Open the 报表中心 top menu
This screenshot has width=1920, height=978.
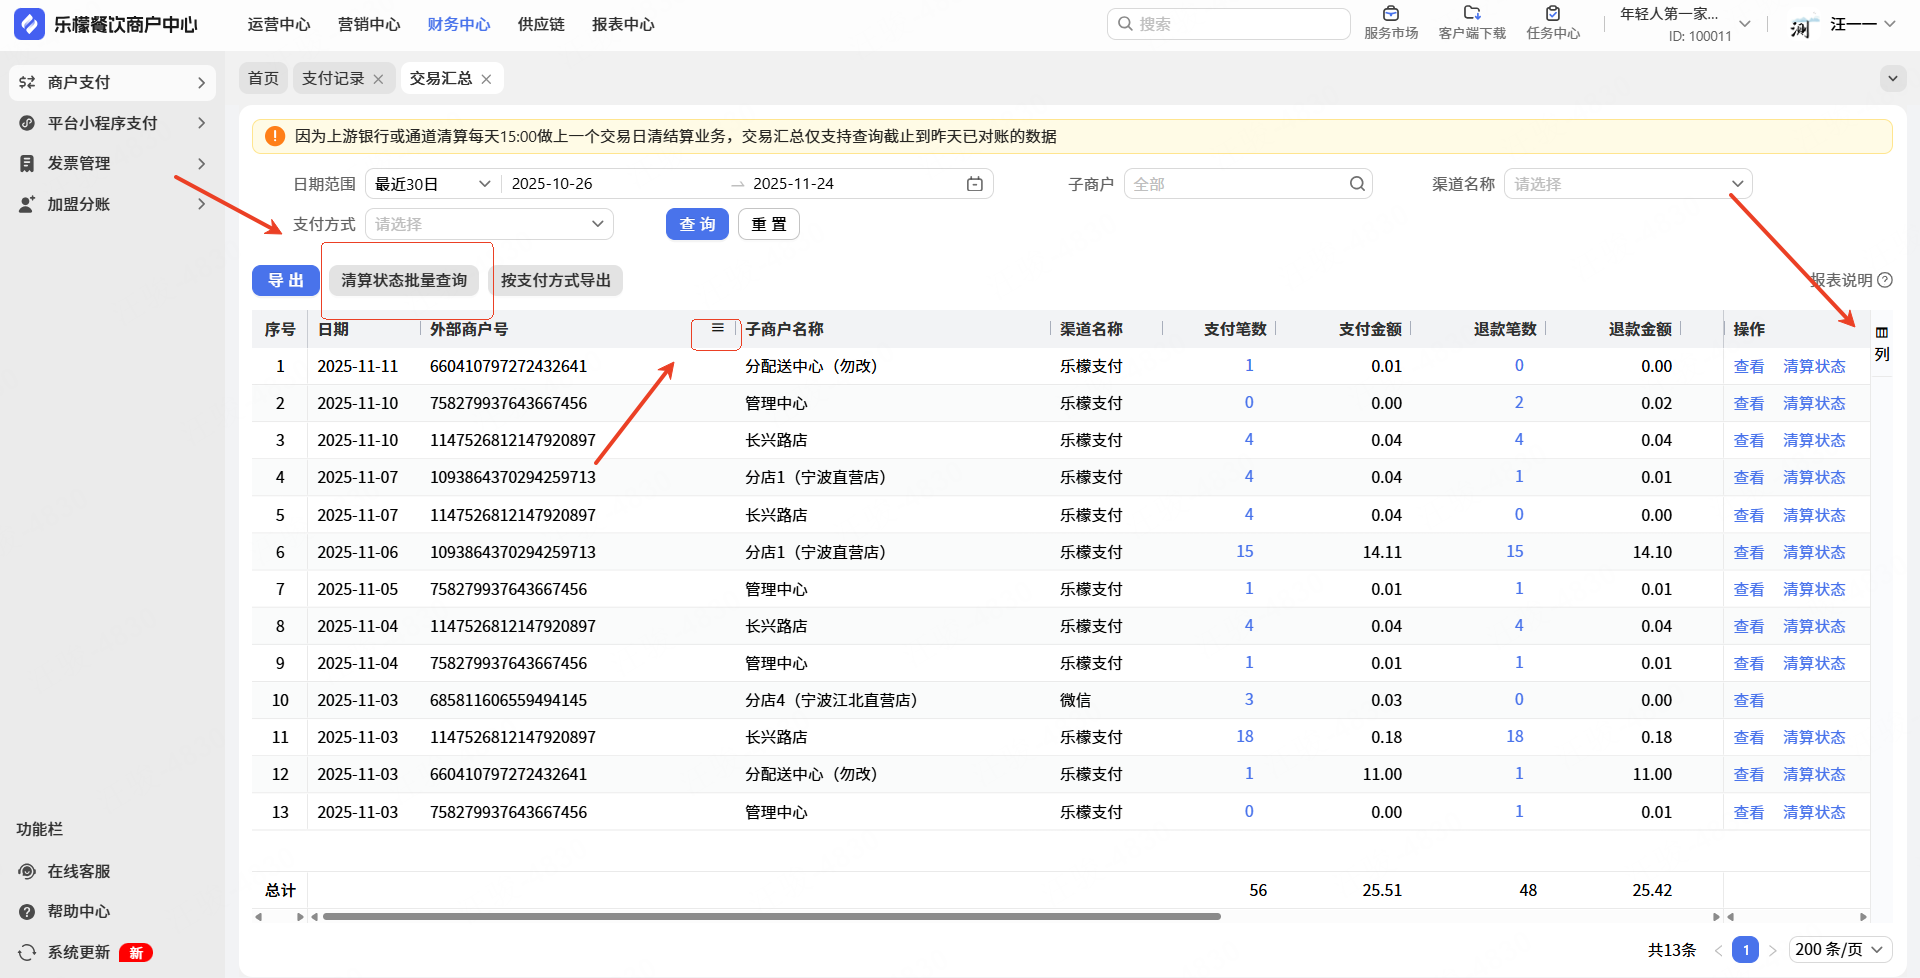point(622,24)
